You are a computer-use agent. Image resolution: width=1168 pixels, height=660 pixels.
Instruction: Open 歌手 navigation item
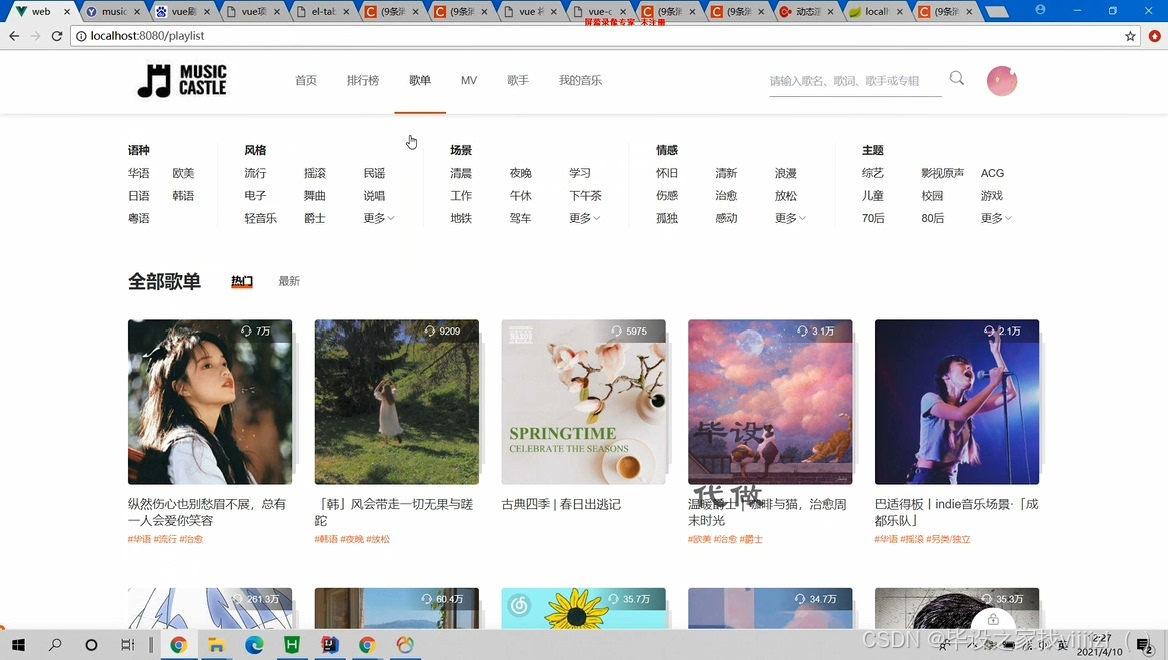[518, 80]
